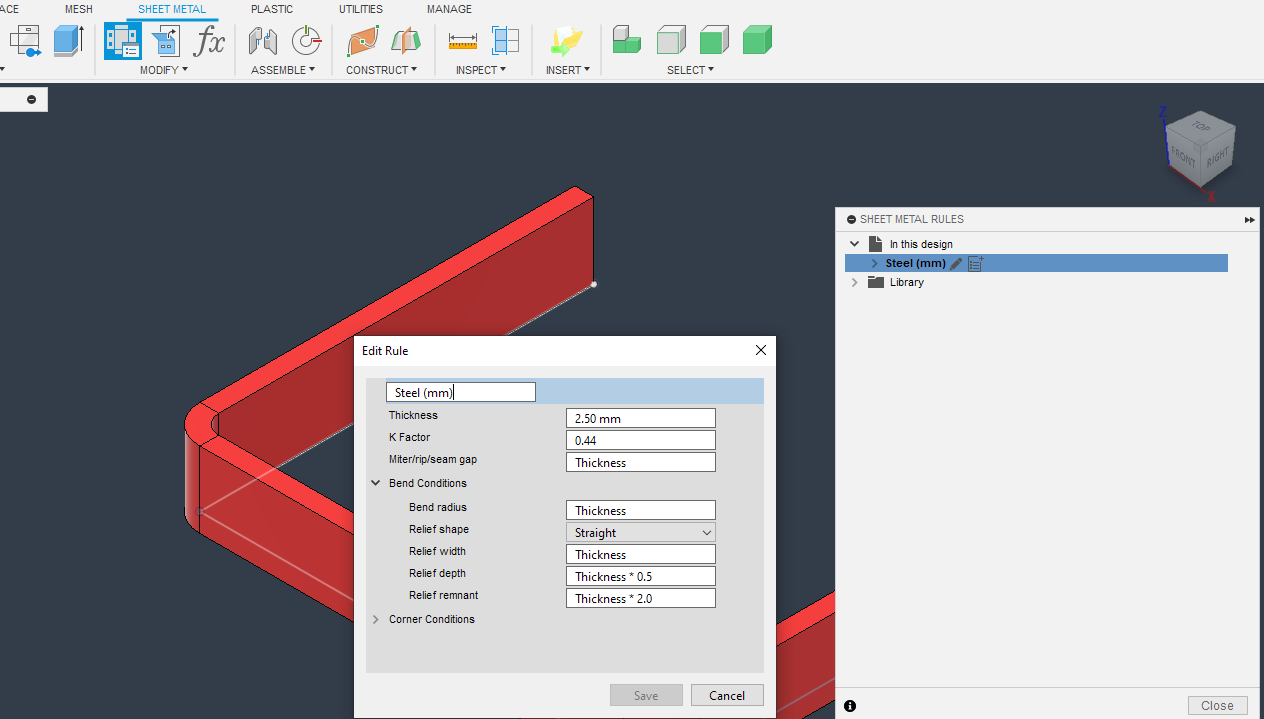Screen dimensions: 1264x719
Task: Click the Joint tool in the Assemble panel
Action: click(262, 41)
